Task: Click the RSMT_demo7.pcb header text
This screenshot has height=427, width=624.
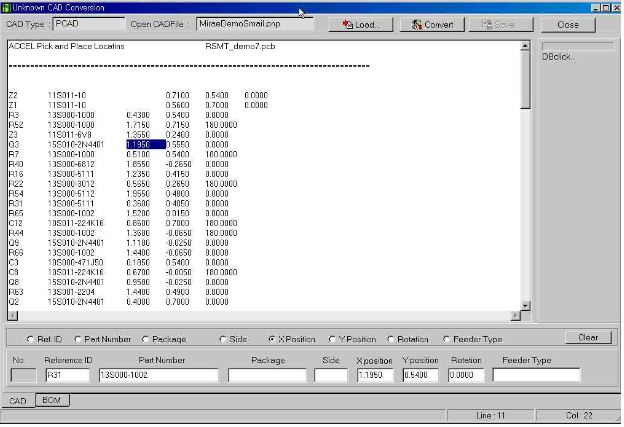Action: tap(240, 46)
